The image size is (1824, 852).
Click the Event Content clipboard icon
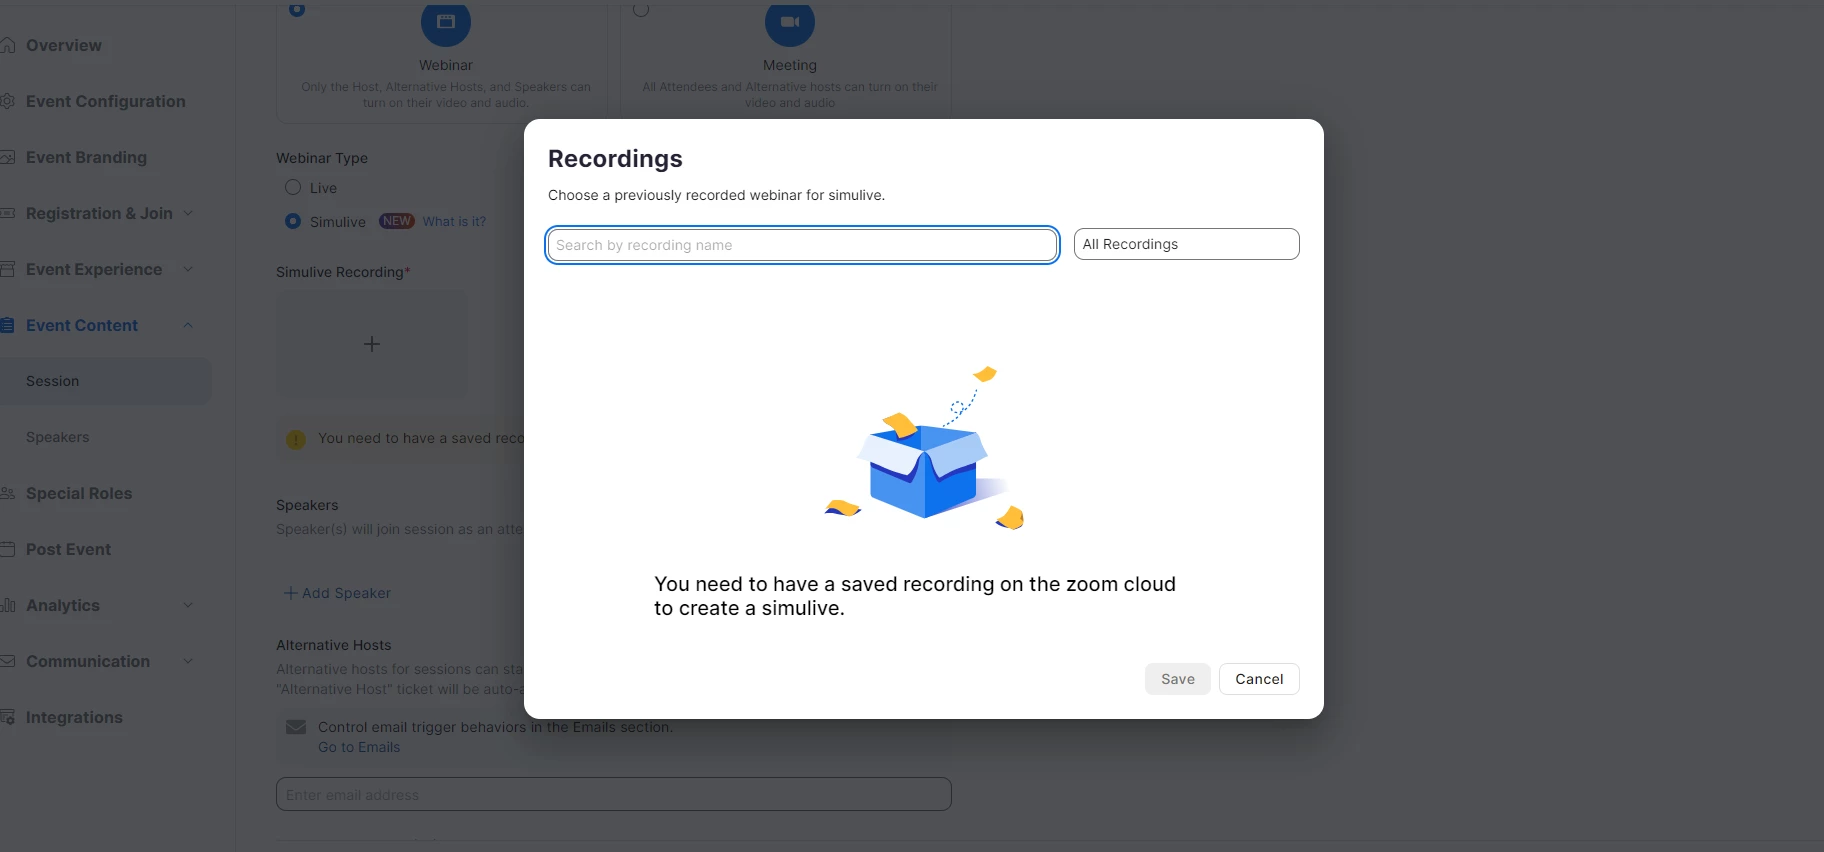[7, 325]
